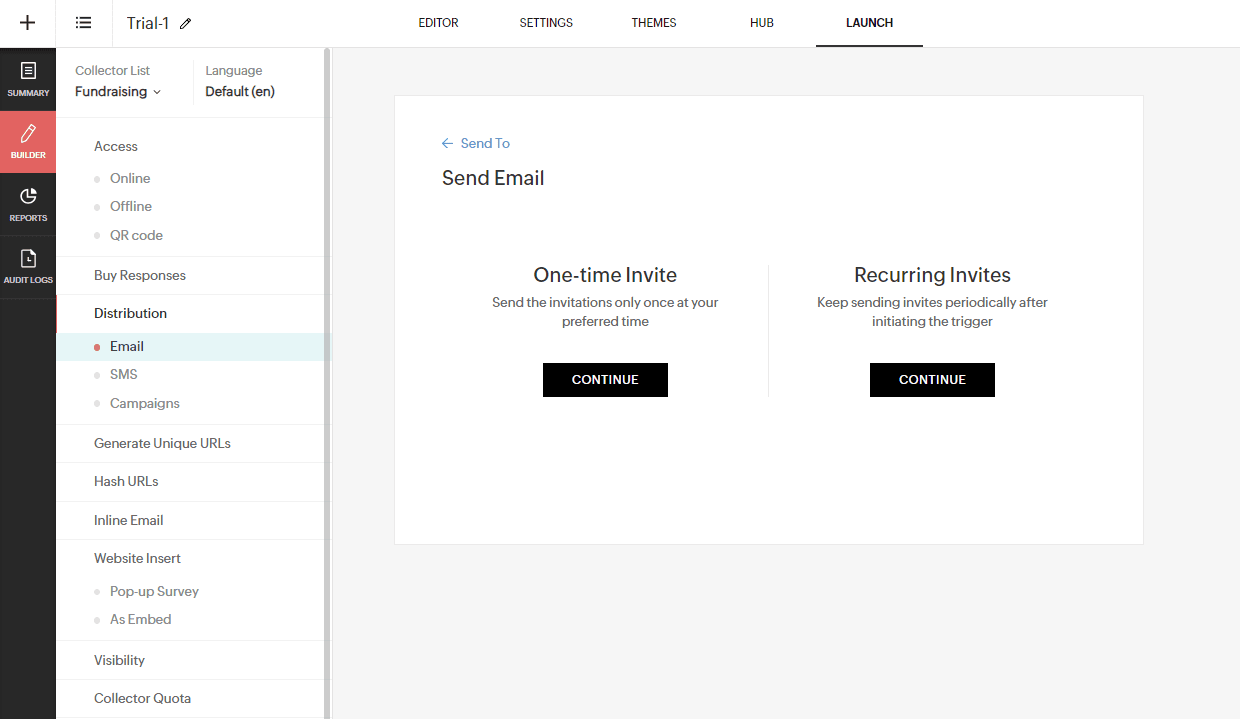The height and width of the screenshot is (719, 1240).
Task: Continue with One-time Invite
Action: point(605,380)
